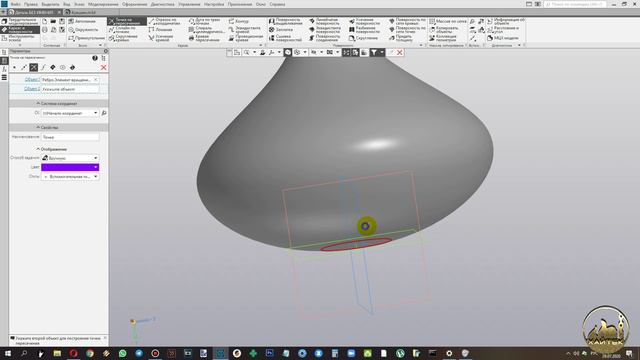Viewport: 640px width, 360px height.
Task: Open the Моделирование menu
Action: coord(103,4)
